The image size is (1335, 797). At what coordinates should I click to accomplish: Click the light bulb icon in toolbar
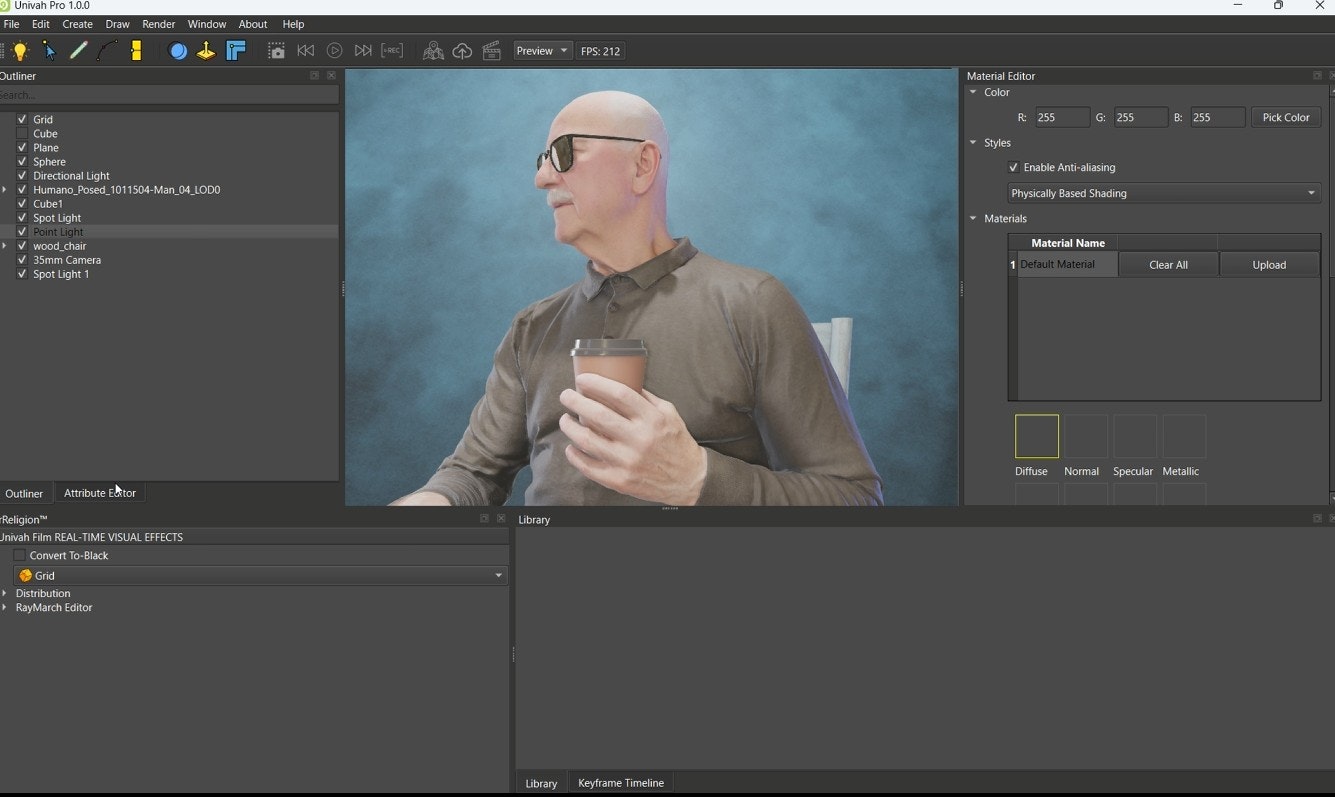20,51
